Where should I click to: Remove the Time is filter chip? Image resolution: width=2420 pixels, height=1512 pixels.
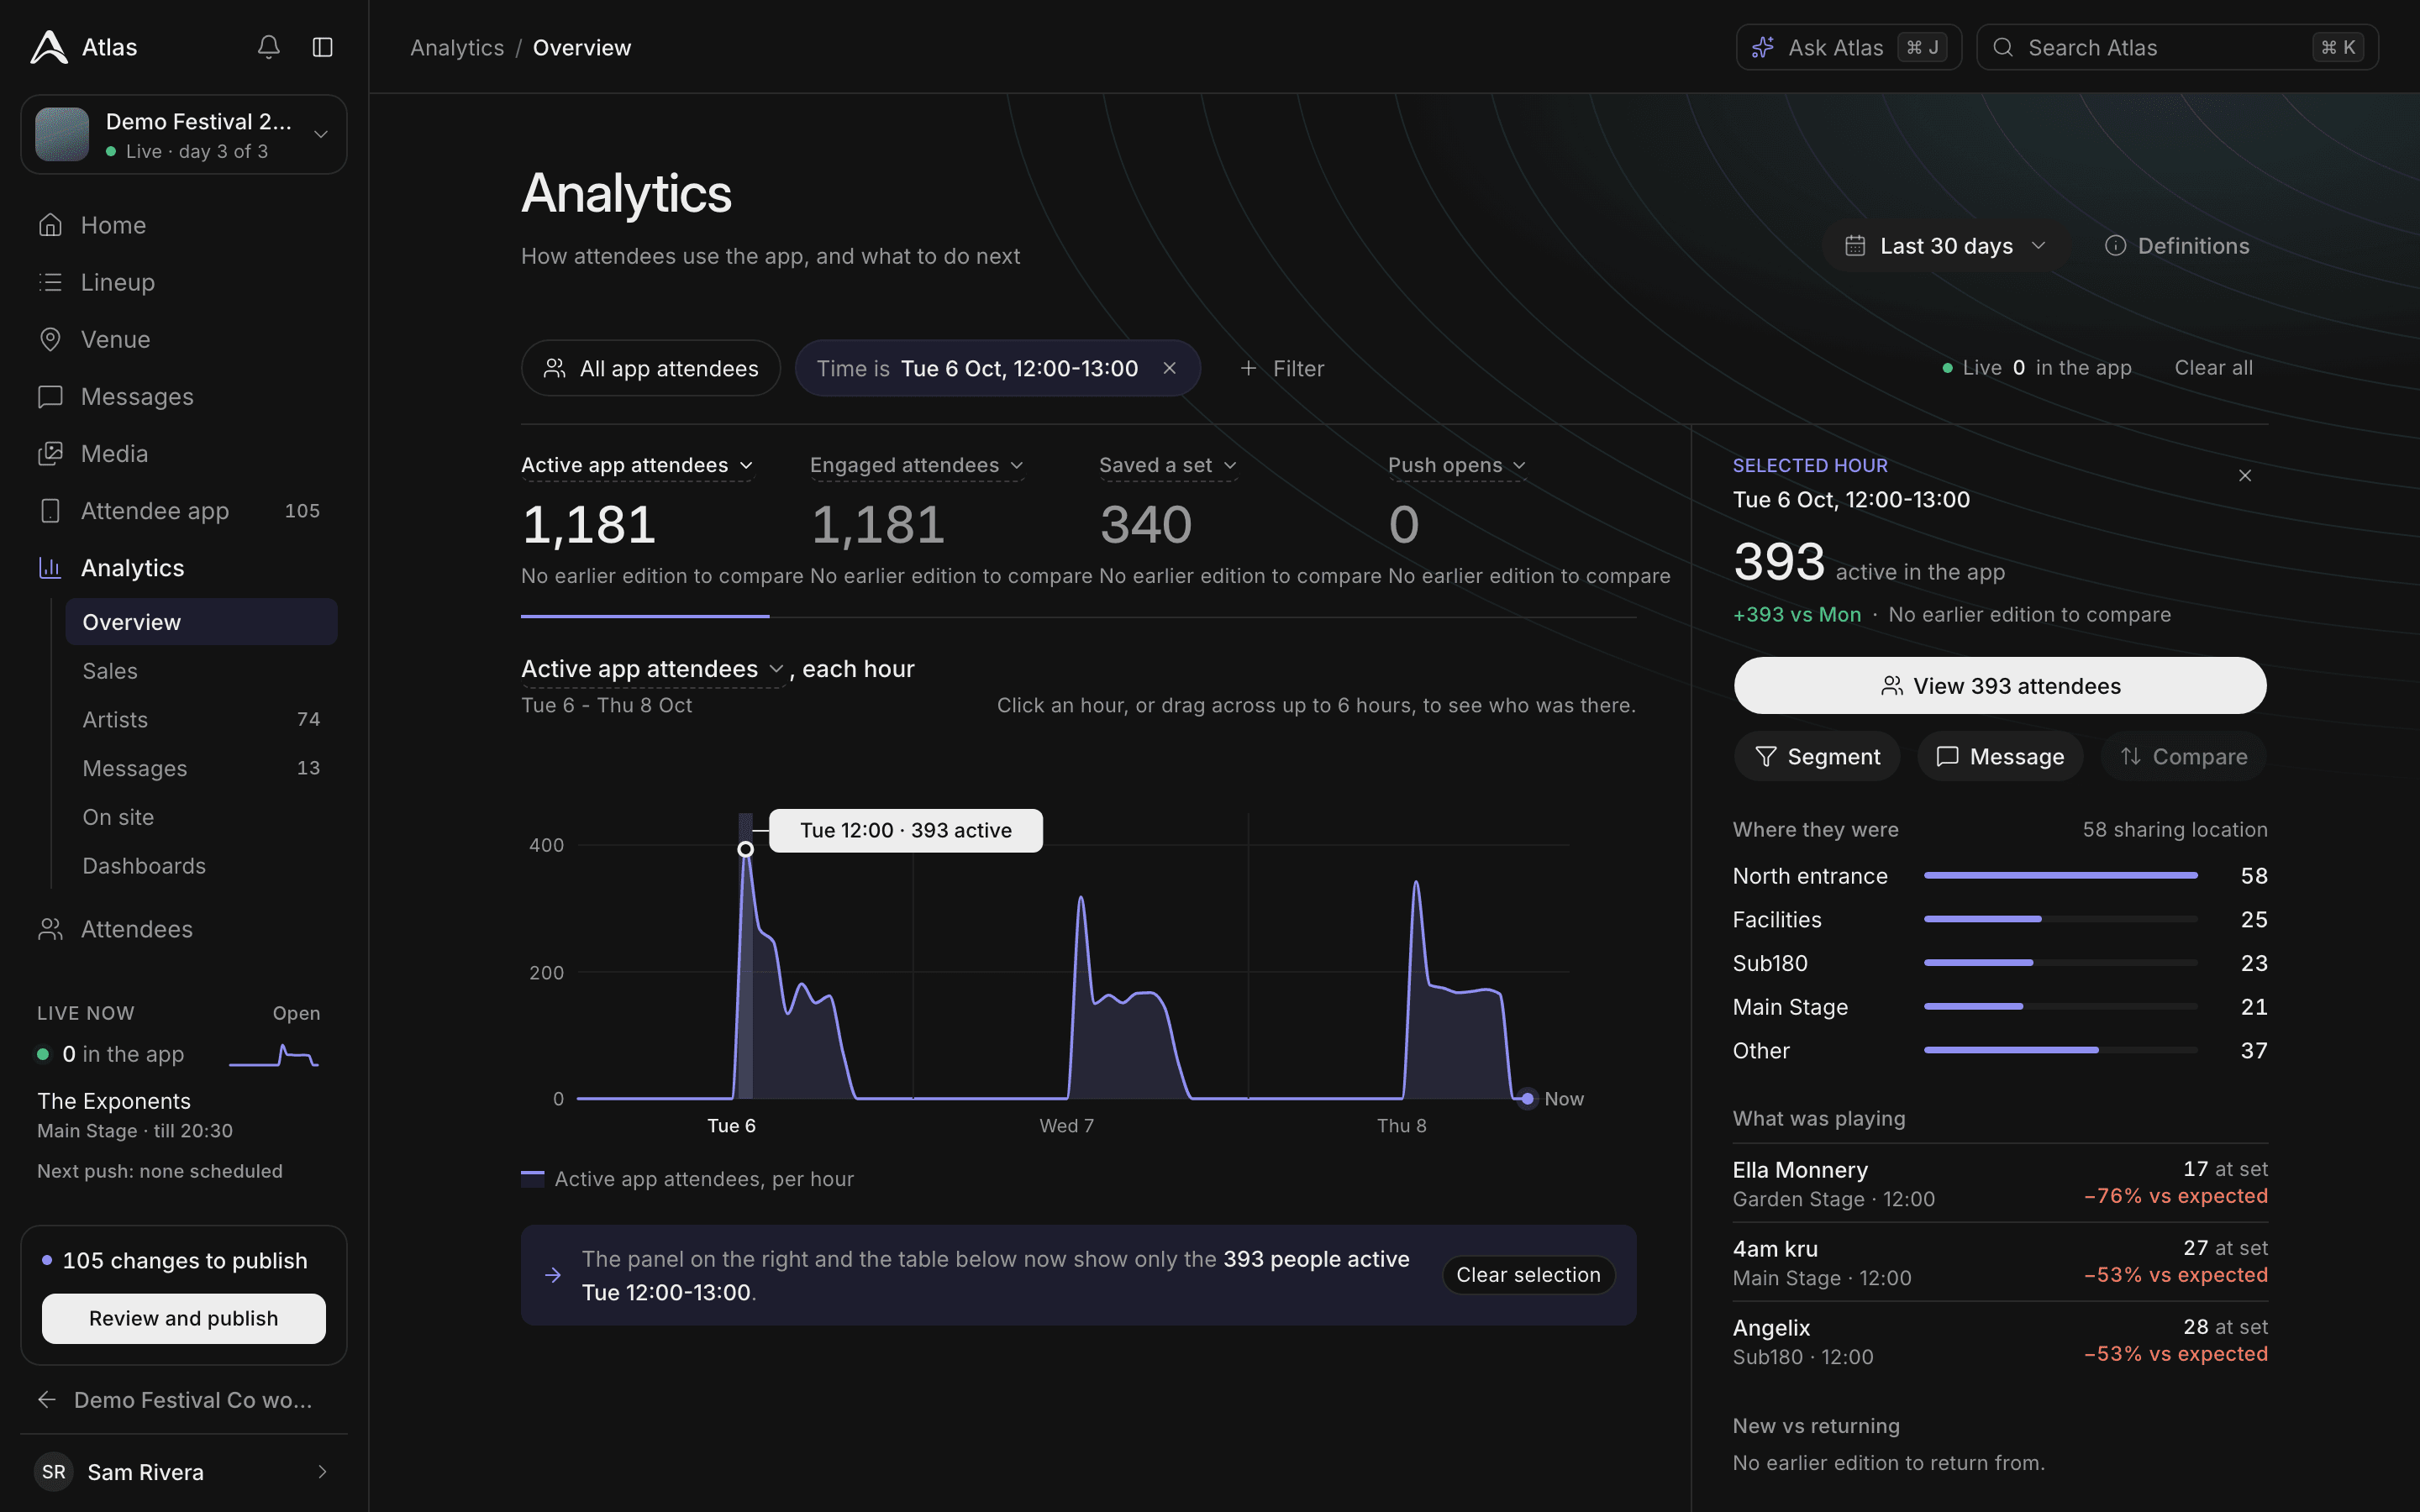(1169, 368)
